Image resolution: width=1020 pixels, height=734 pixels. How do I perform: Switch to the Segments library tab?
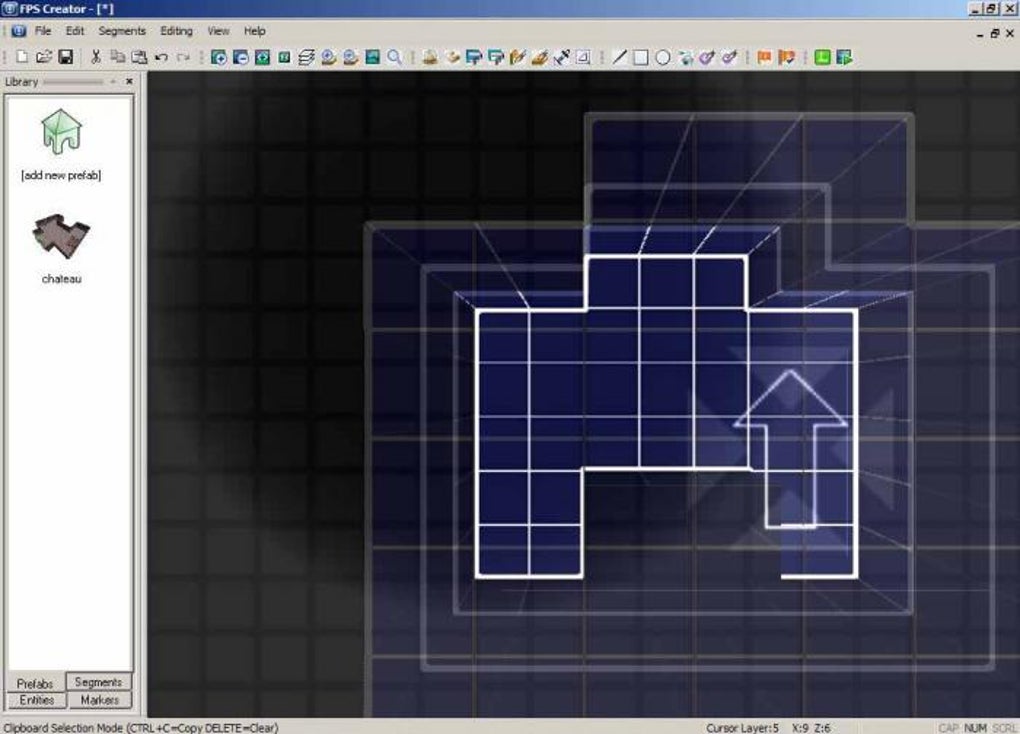98,682
